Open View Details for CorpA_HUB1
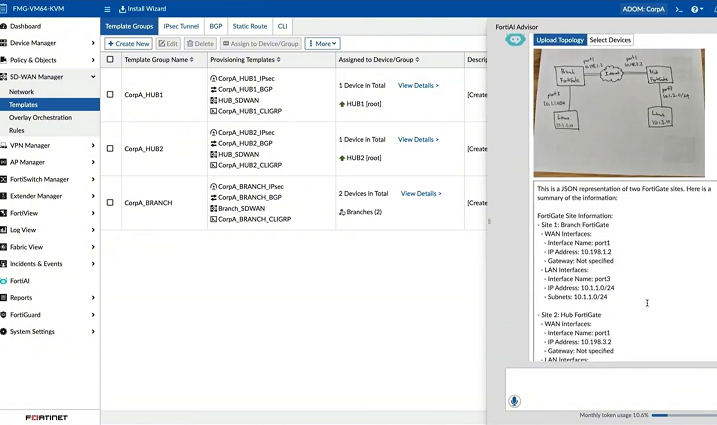The height and width of the screenshot is (425, 717). click(418, 86)
